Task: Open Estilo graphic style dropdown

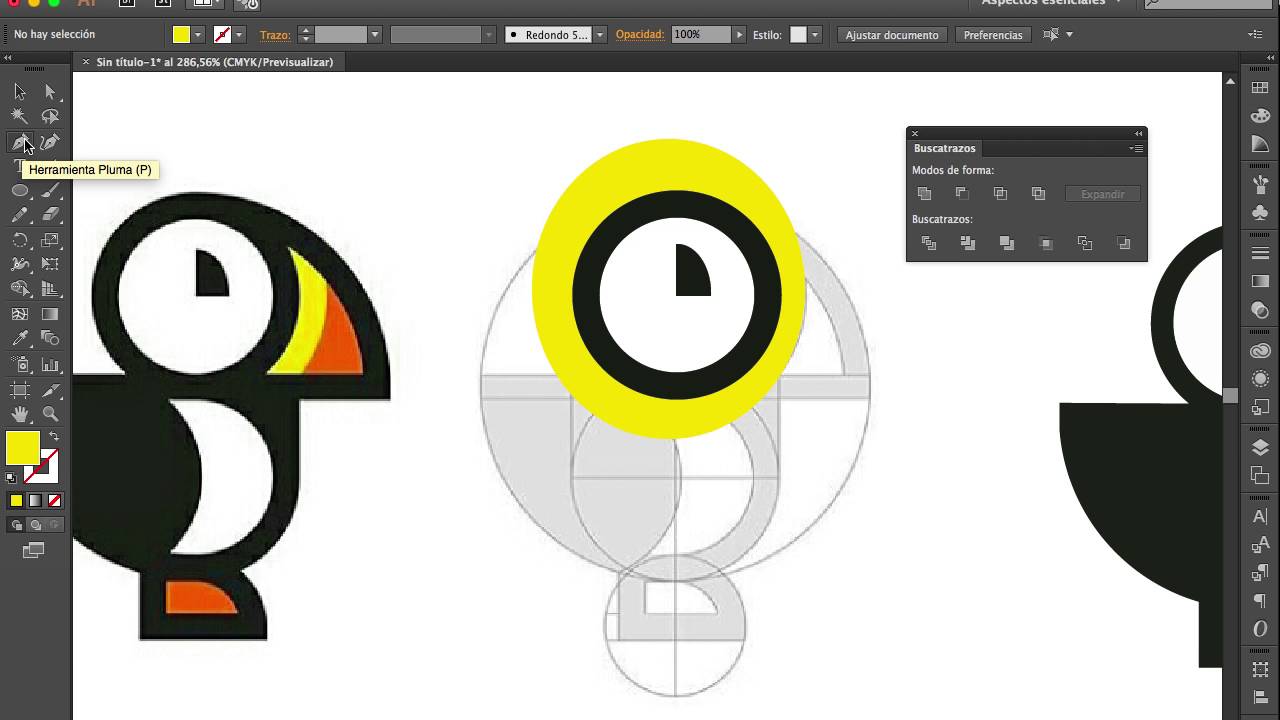Action: coord(815,35)
